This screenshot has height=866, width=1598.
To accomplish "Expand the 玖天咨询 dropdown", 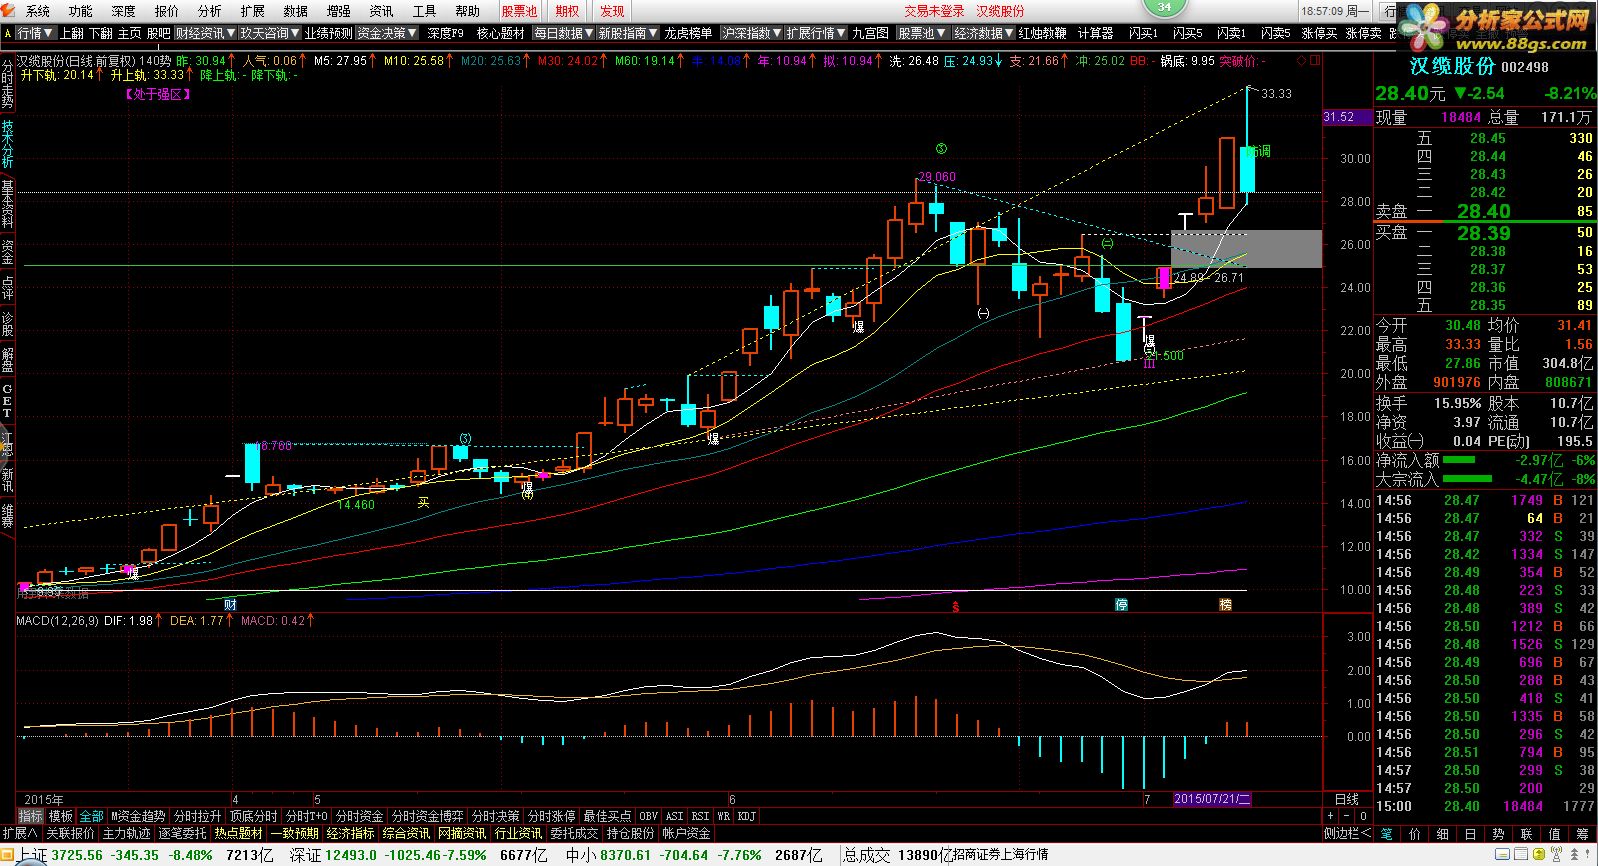I will (270, 33).
